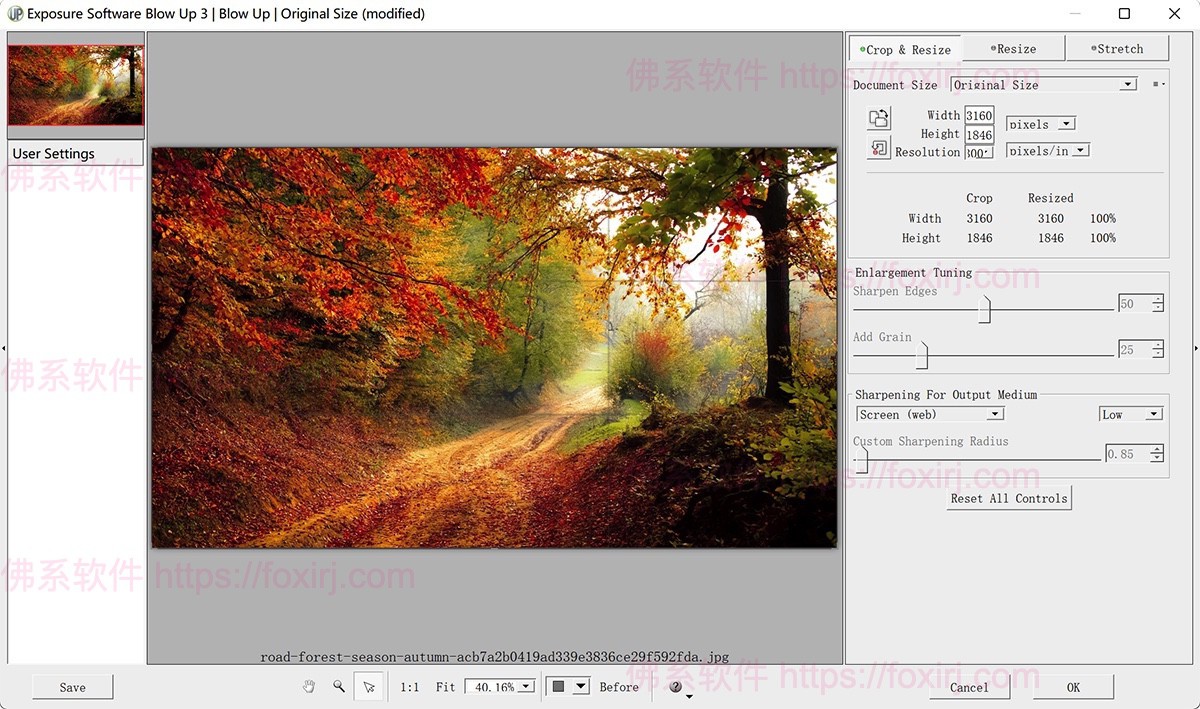This screenshot has width=1200, height=709.
Task: Click the Sharpen Edges slider handle
Action: [984, 309]
